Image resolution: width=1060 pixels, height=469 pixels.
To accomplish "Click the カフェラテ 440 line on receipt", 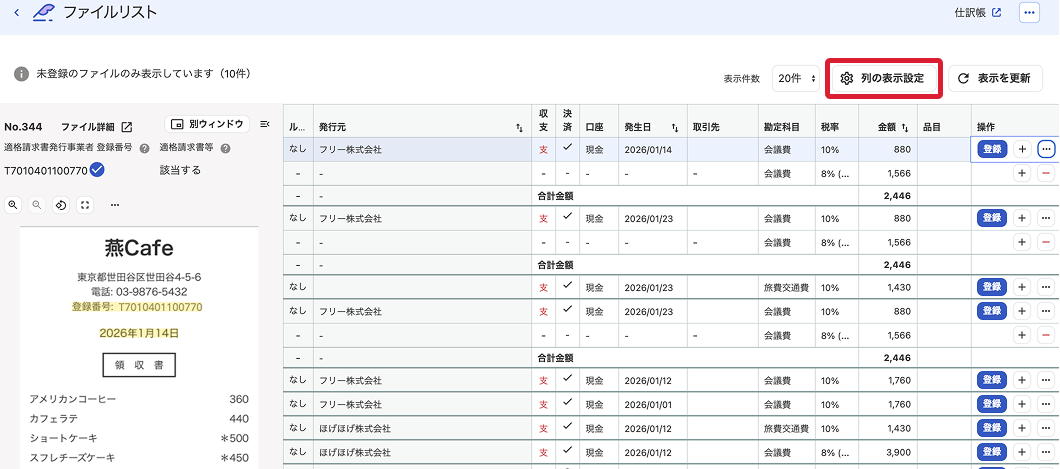I will pos(139,418).
